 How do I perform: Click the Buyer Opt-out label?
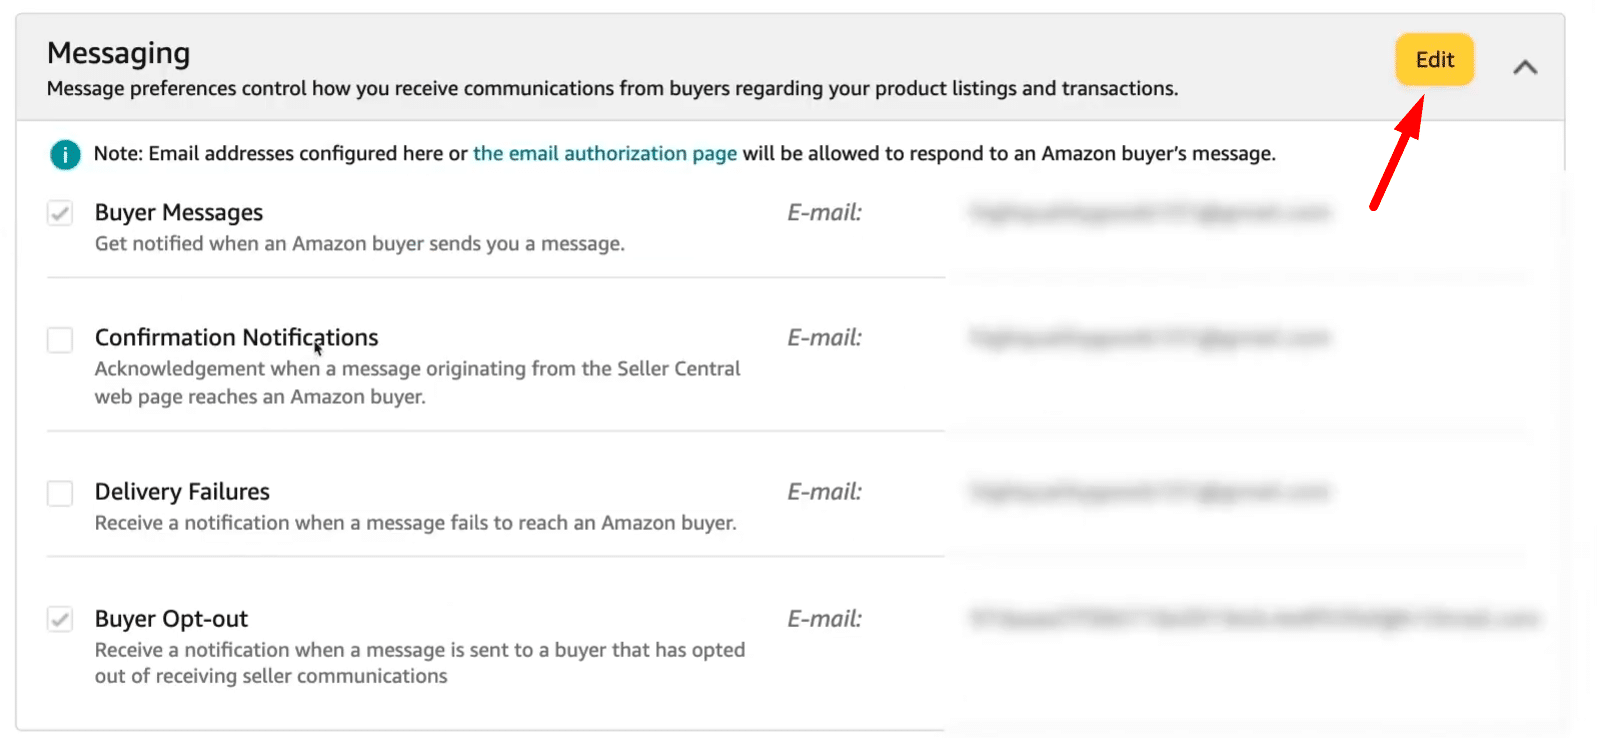(x=171, y=619)
